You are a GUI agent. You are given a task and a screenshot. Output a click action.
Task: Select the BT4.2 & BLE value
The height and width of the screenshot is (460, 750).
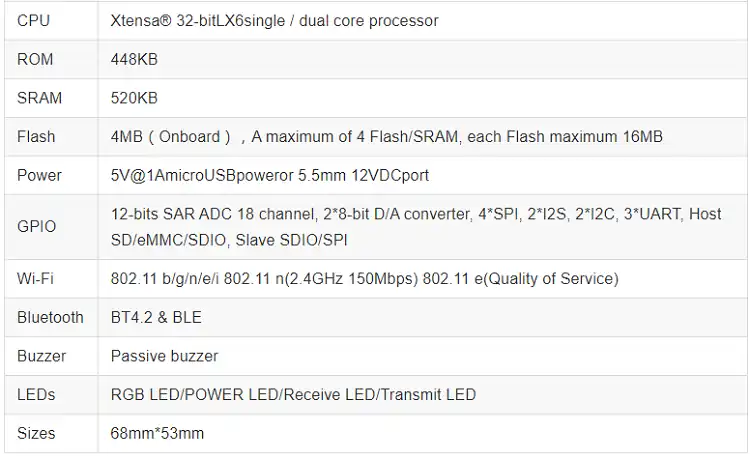[156, 317]
